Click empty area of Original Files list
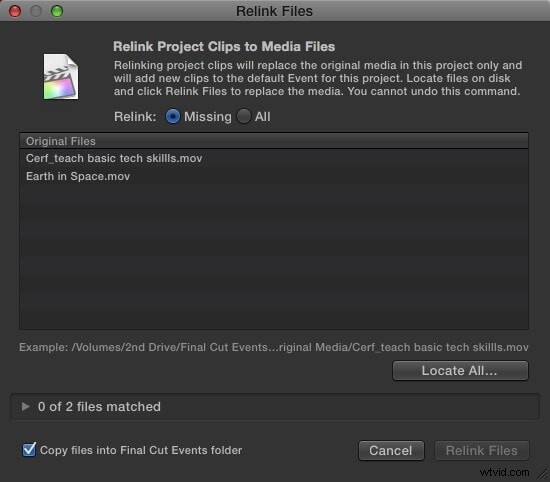The width and height of the screenshot is (550, 482). 274,256
